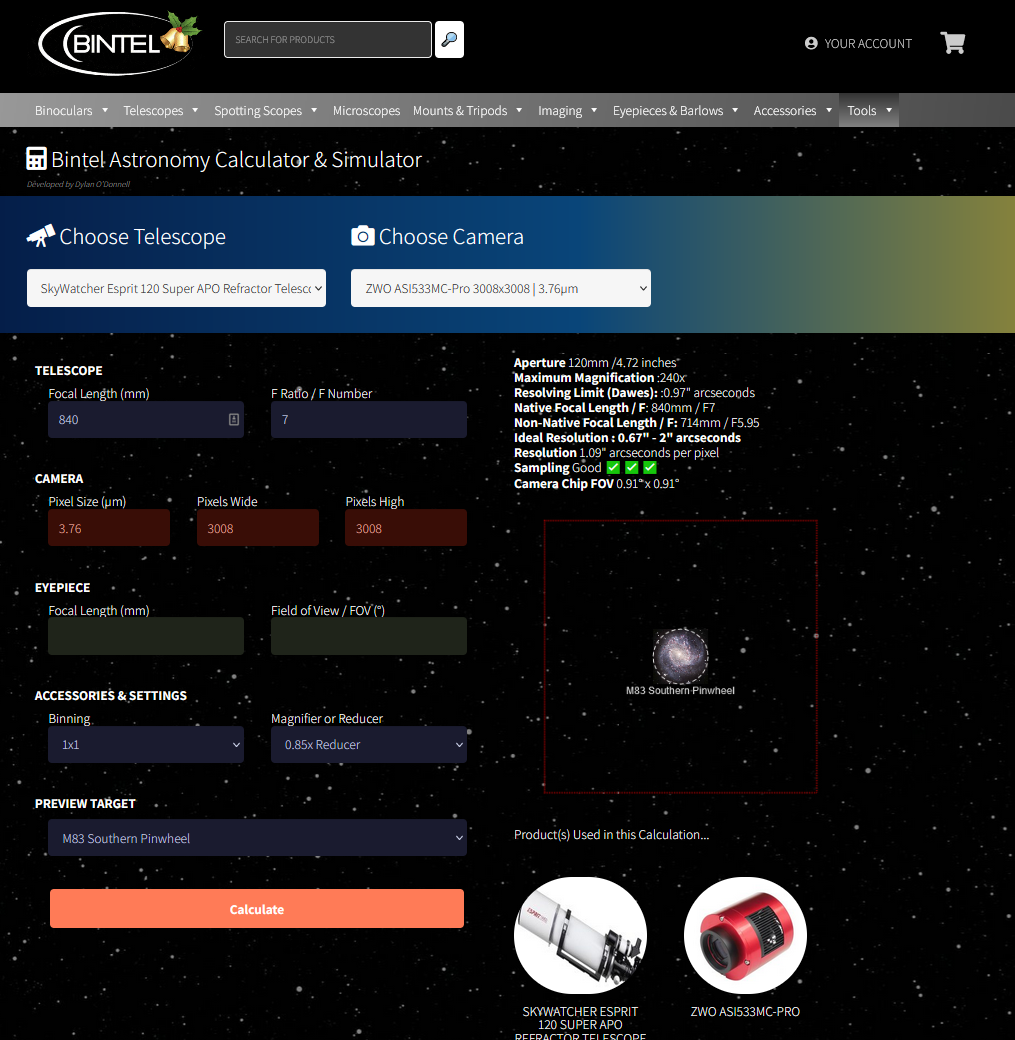Screen dimensions: 1015x1040
Task: Expand Eyepieces & Barlows menu arrow
Action: coord(735,110)
